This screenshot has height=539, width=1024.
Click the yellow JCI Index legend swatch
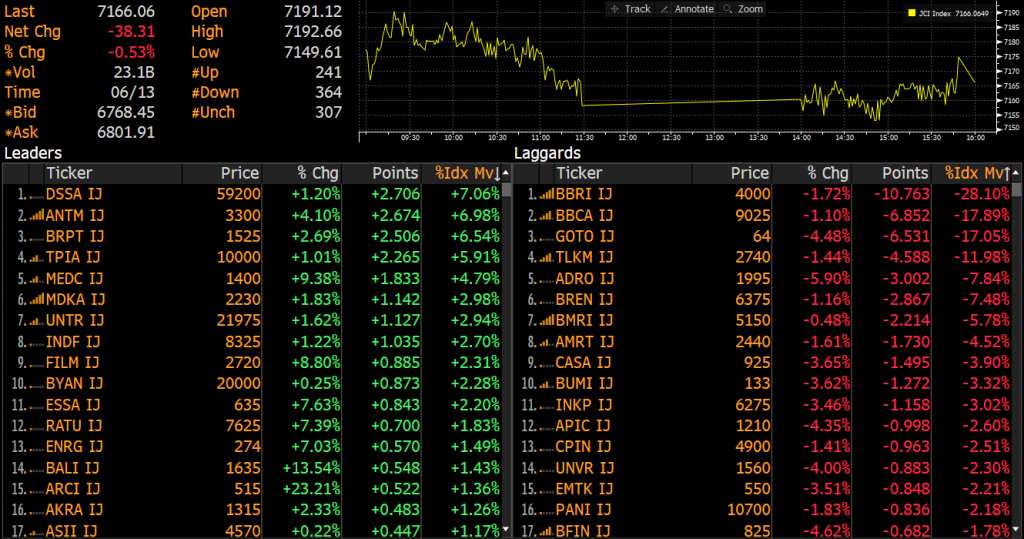912,13
